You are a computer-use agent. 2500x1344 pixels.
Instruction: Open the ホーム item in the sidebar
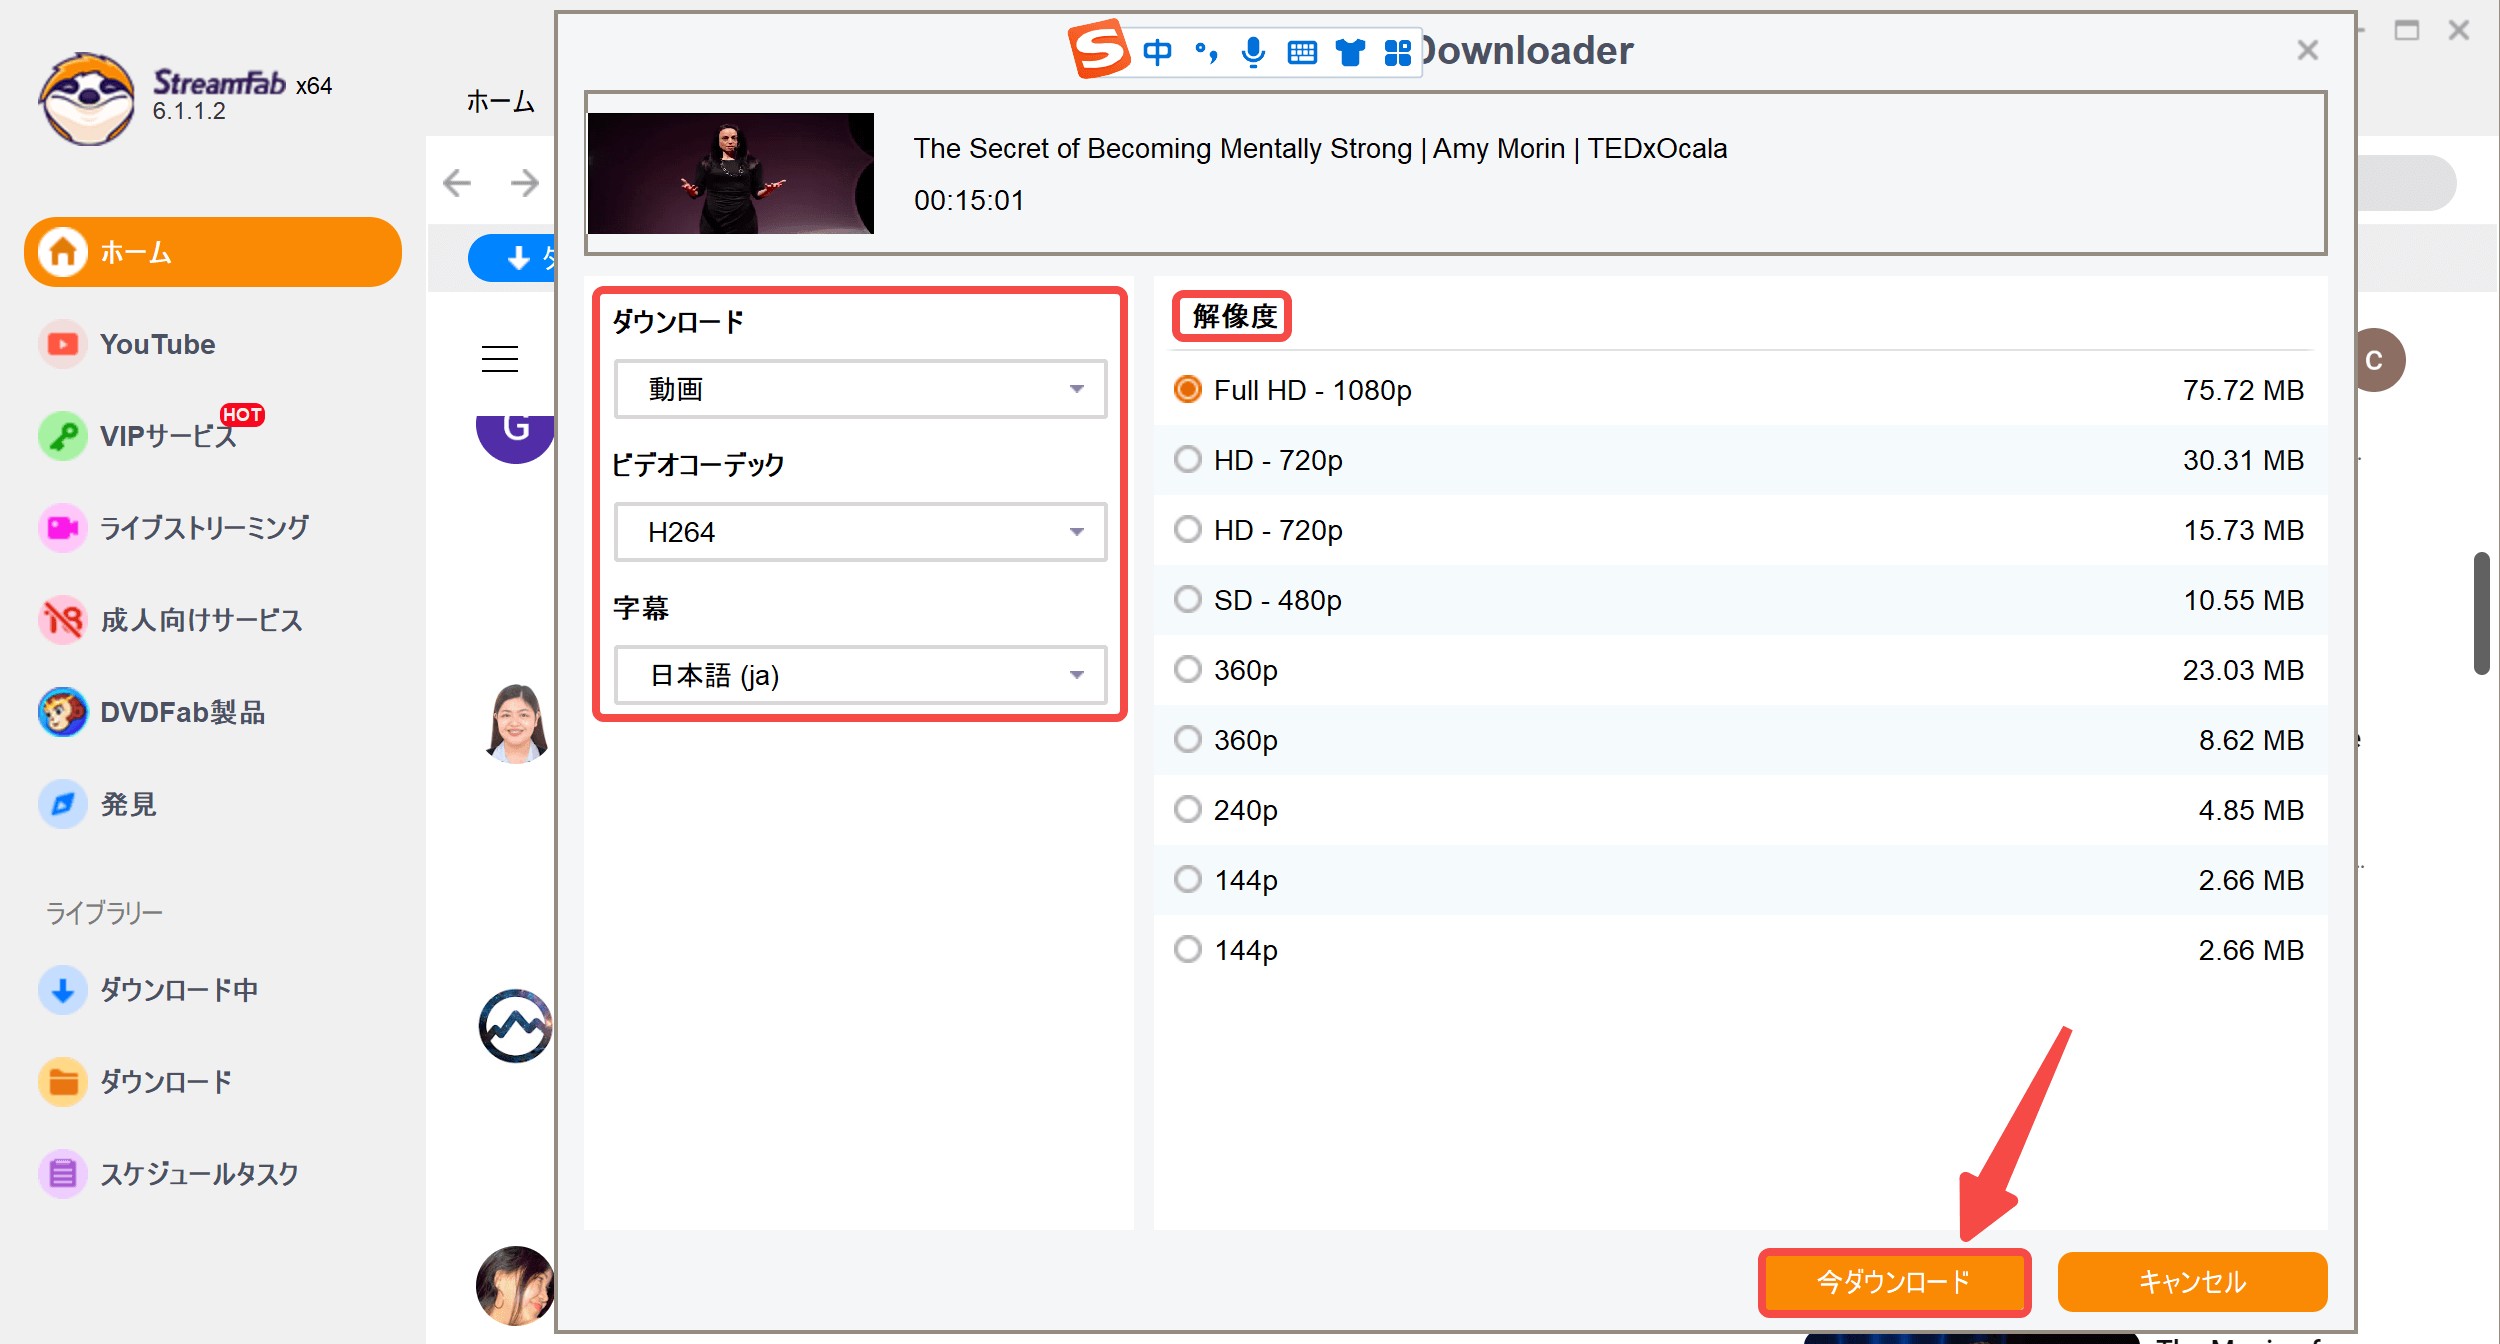pos(213,252)
